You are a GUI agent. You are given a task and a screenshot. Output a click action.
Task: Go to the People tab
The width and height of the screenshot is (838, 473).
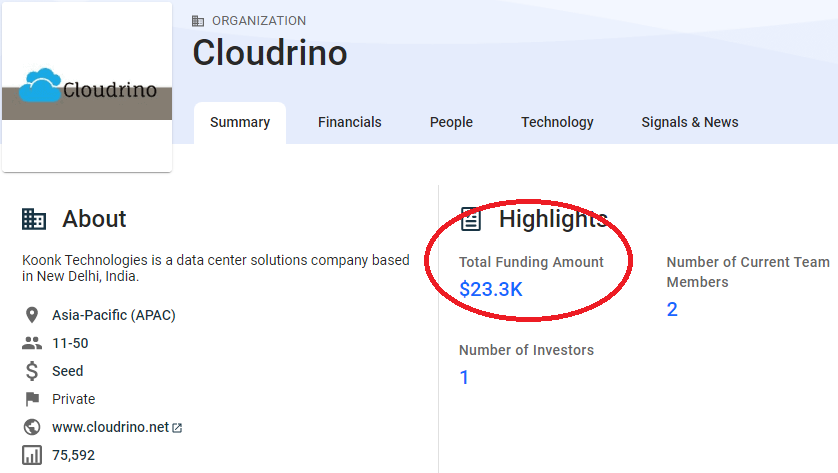[x=451, y=122]
